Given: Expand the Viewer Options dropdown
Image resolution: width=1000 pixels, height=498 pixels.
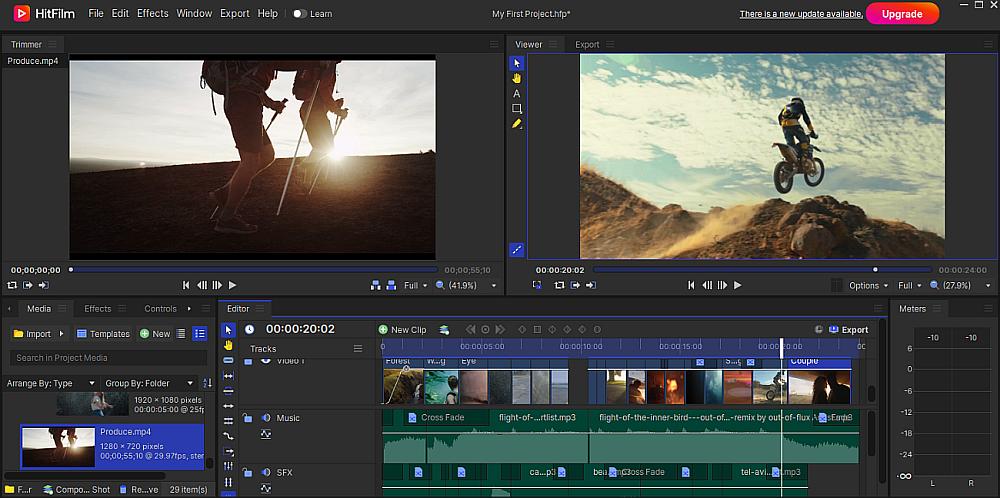Looking at the screenshot, I should tap(868, 285).
